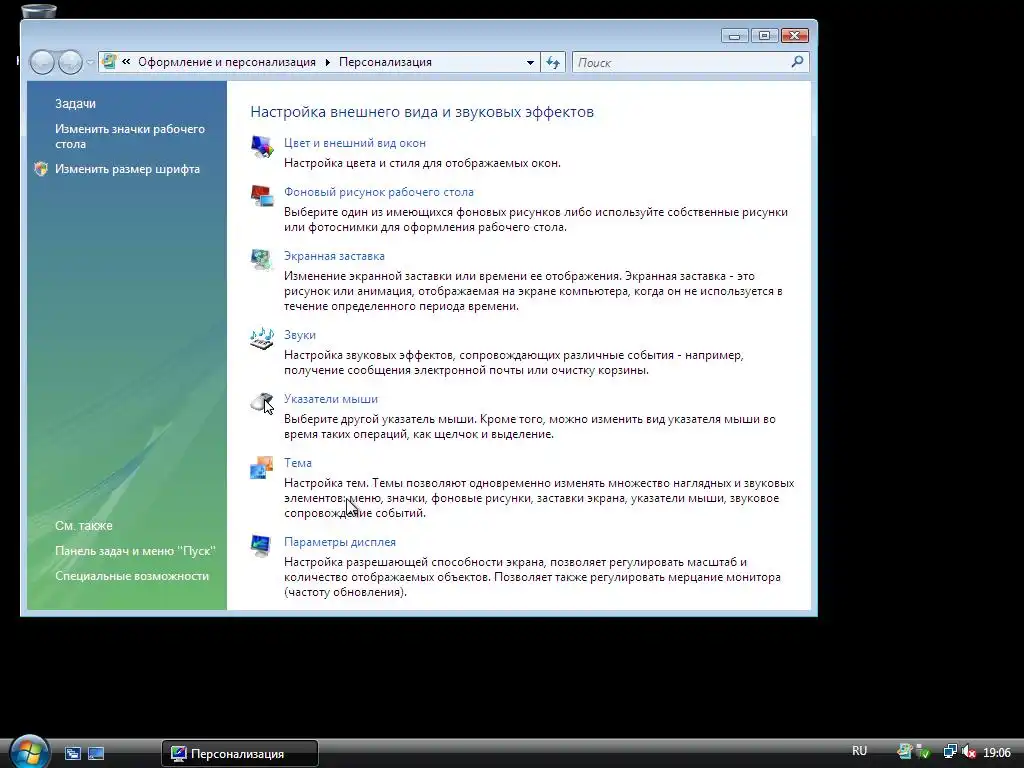Click heading Настройка внешнего вида и звуковых эффектов

(x=422, y=112)
